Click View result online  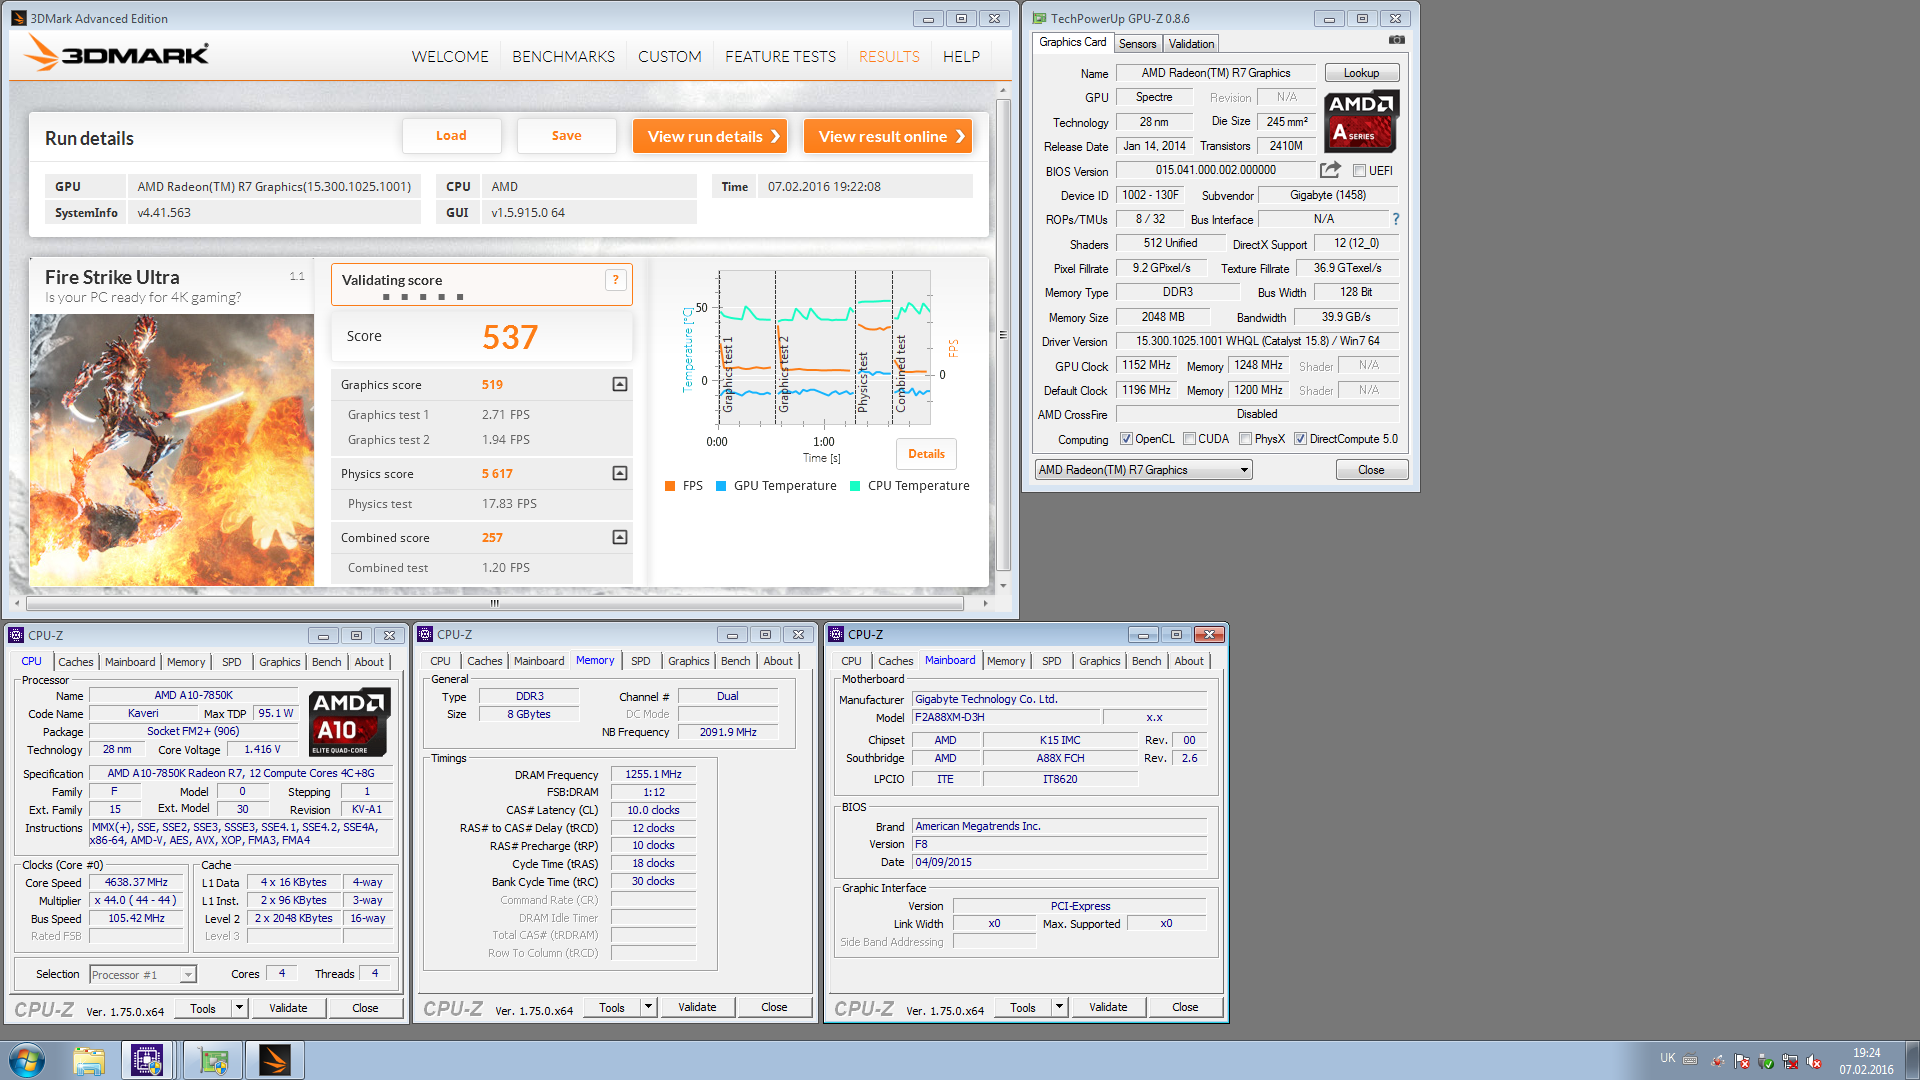888,137
